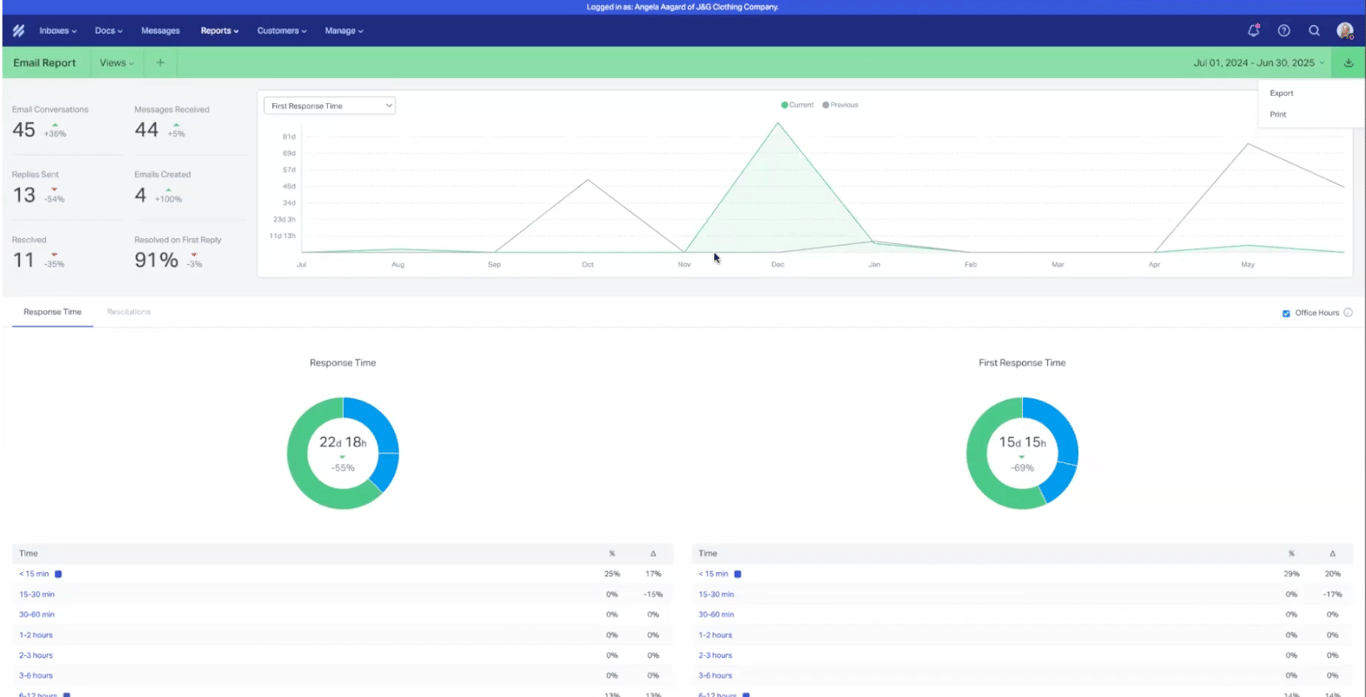Open the Reports dropdown menu

coord(219,31)
